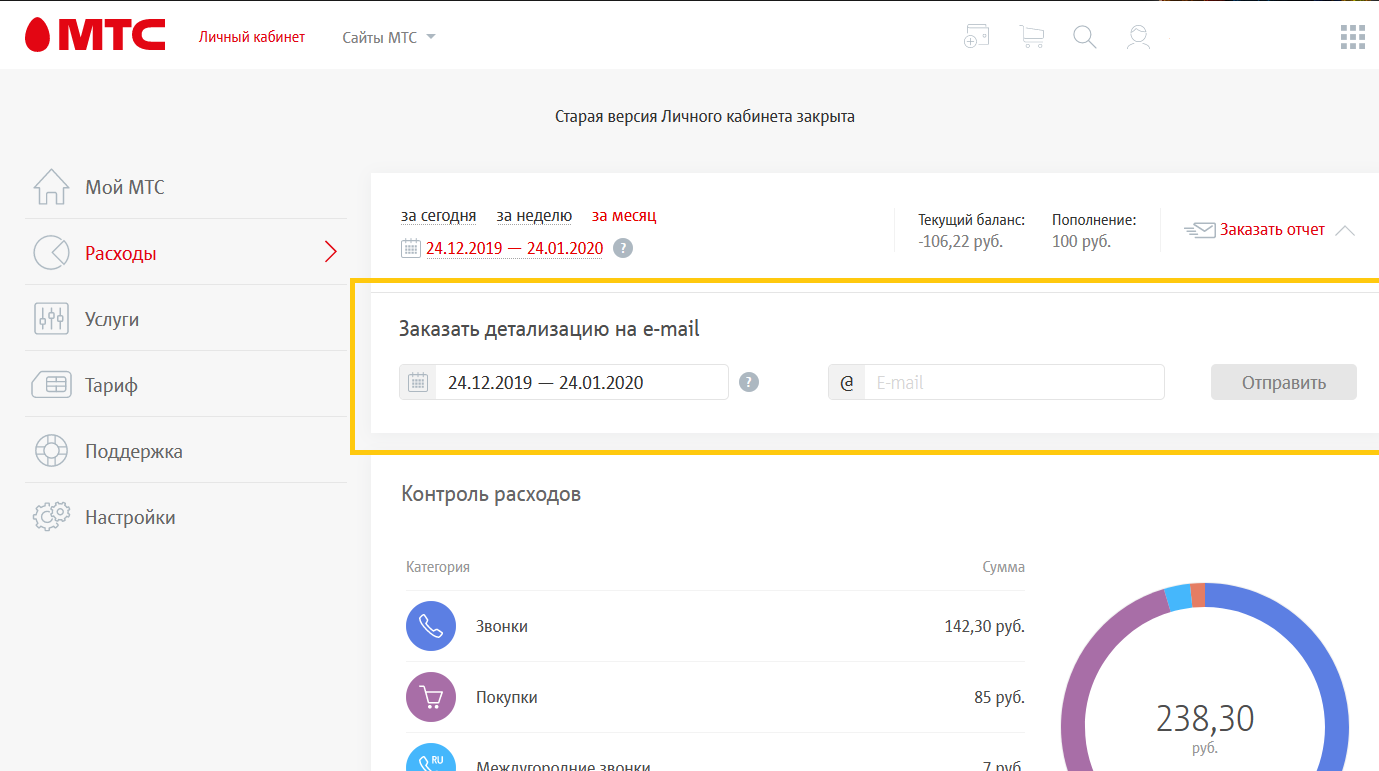Collapse the Заказать отчет chevron

(1345, 230)
